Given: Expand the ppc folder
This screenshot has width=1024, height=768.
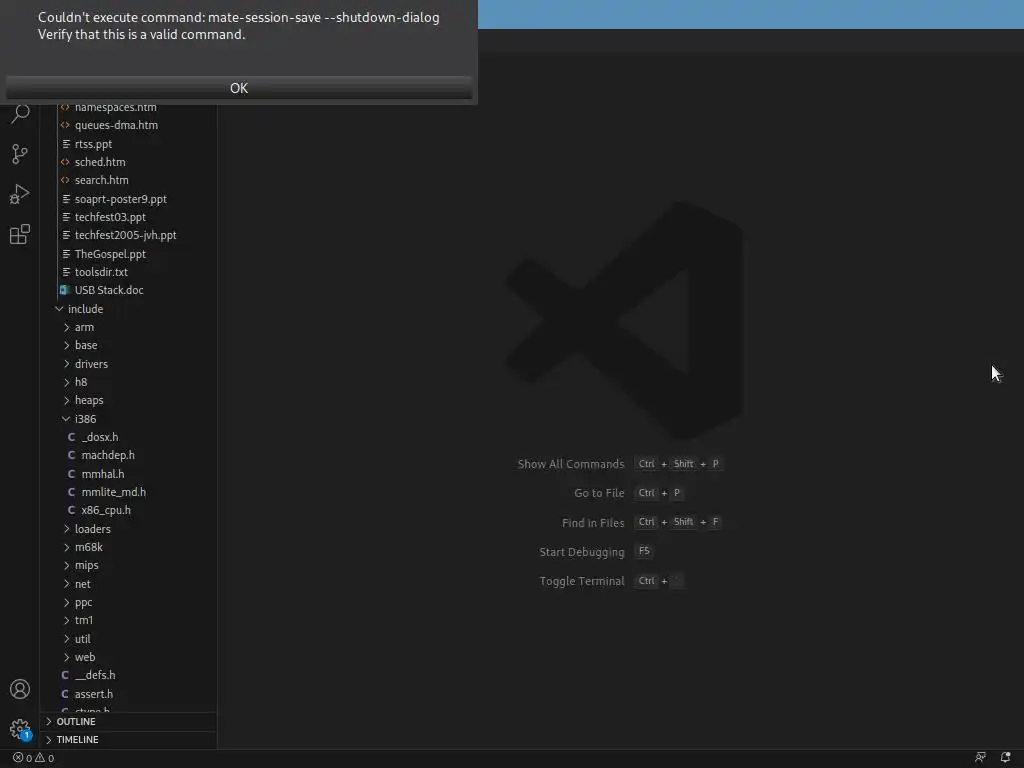Looking at the screenshot, I should pyautogui.click(x=129, y=602).
